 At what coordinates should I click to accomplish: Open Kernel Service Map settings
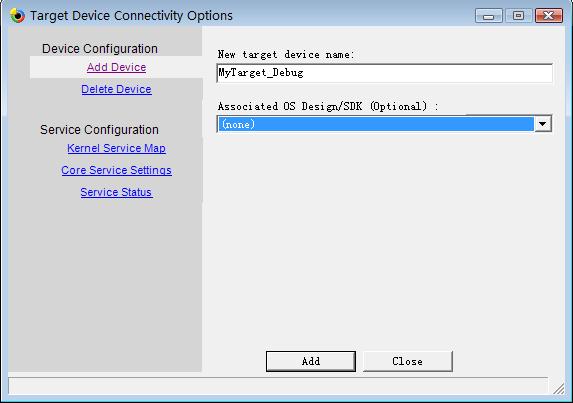116,148
